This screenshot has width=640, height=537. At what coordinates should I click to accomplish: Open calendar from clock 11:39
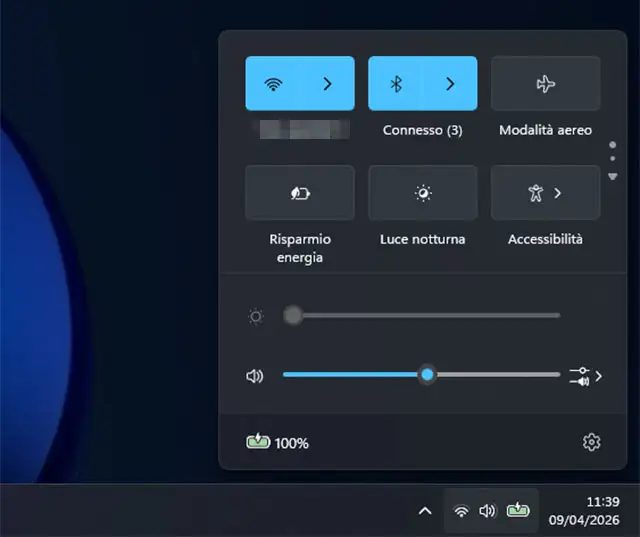point(584,510)
